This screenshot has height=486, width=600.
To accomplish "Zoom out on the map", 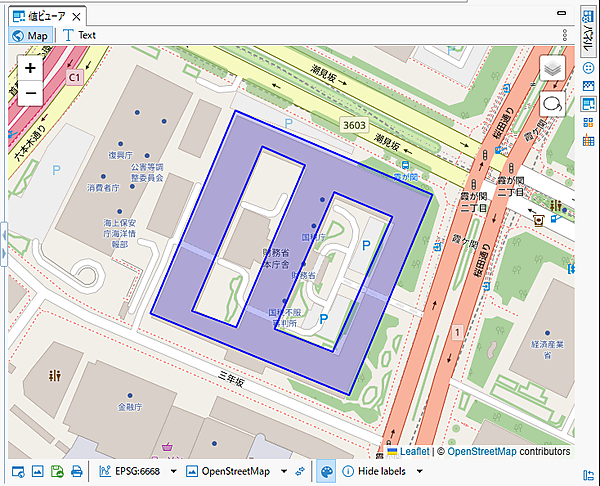I will point(30,94).
